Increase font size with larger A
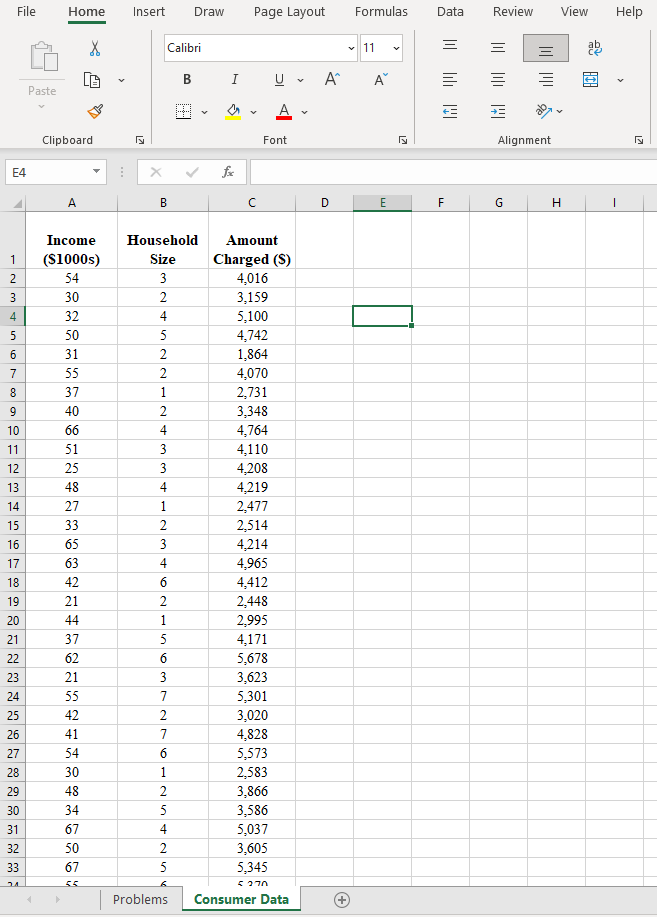 pos(332,79)
